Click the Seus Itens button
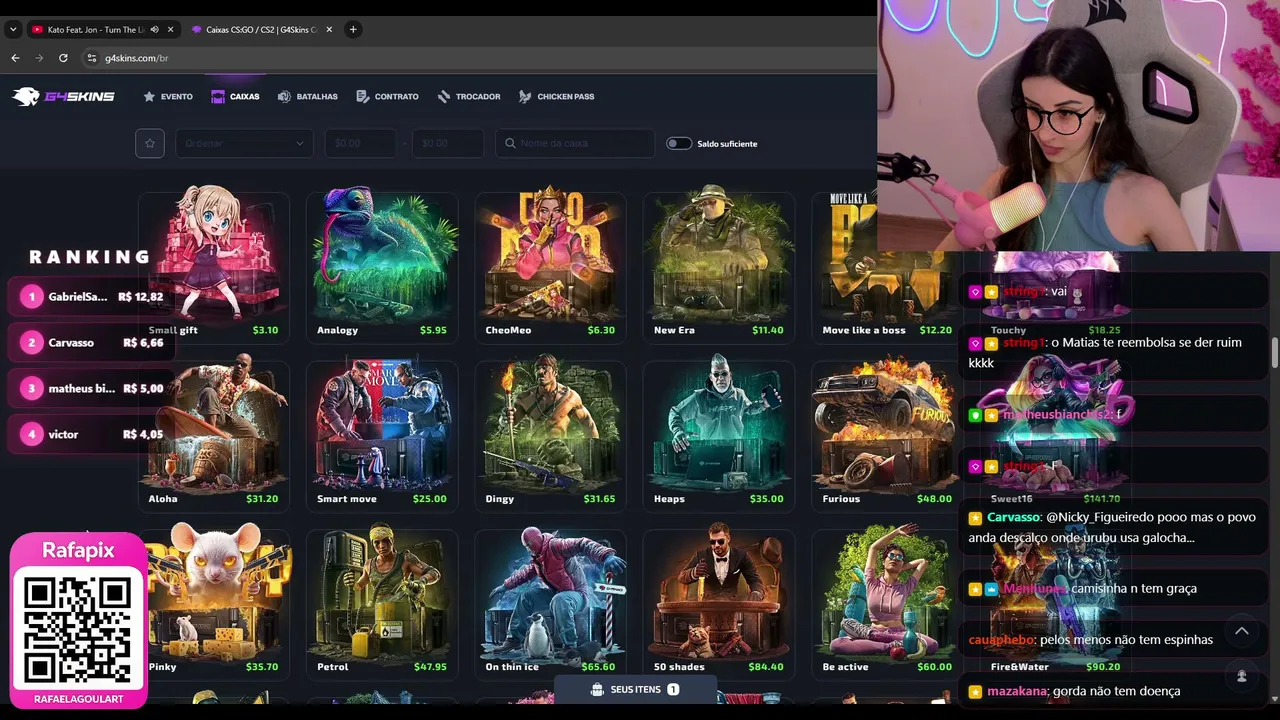 (635, 689)
